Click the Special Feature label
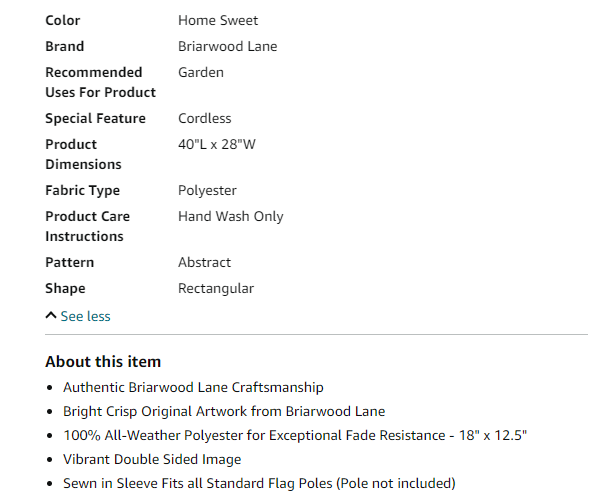The height and width of the screenshot is (503, 606). point(95,118)
